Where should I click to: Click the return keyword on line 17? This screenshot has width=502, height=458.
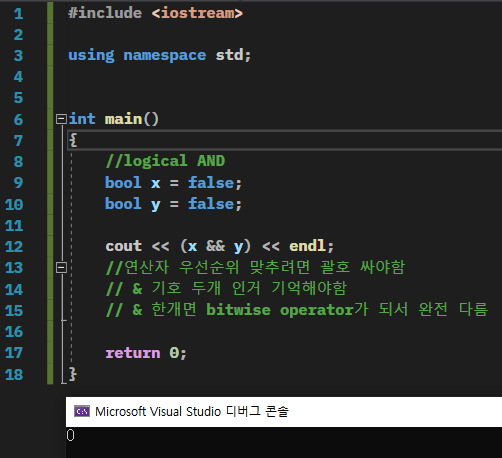point(133,353)
